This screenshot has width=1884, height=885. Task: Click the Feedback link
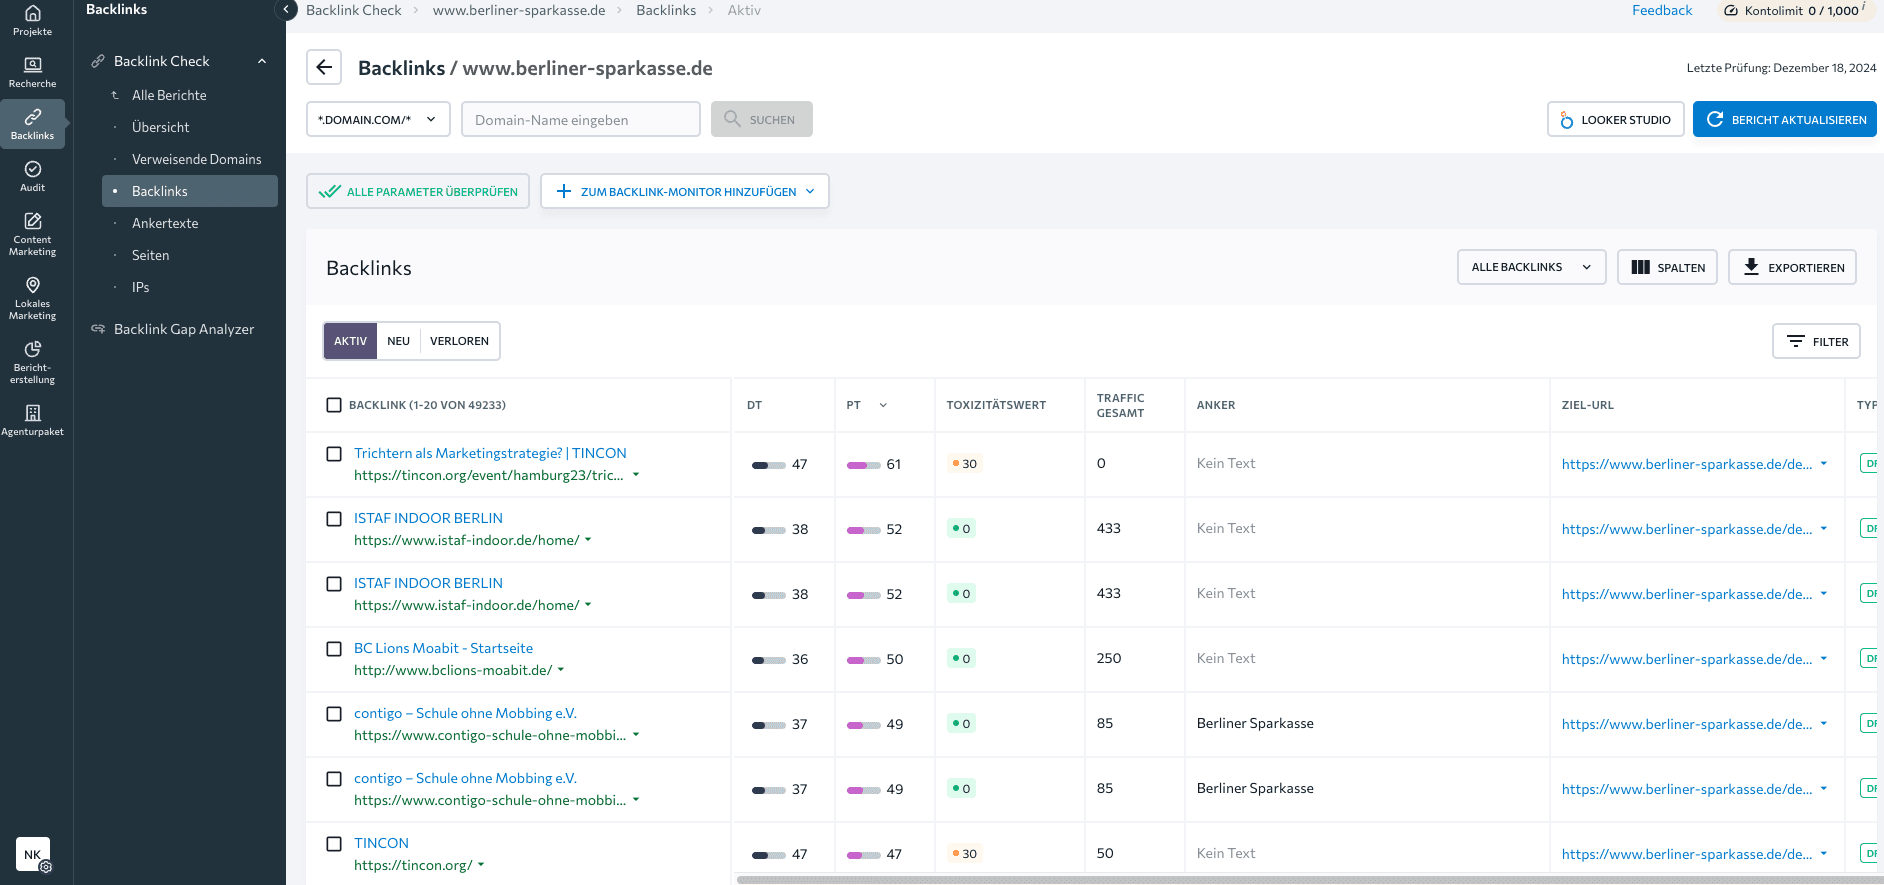coord(1662,10)
